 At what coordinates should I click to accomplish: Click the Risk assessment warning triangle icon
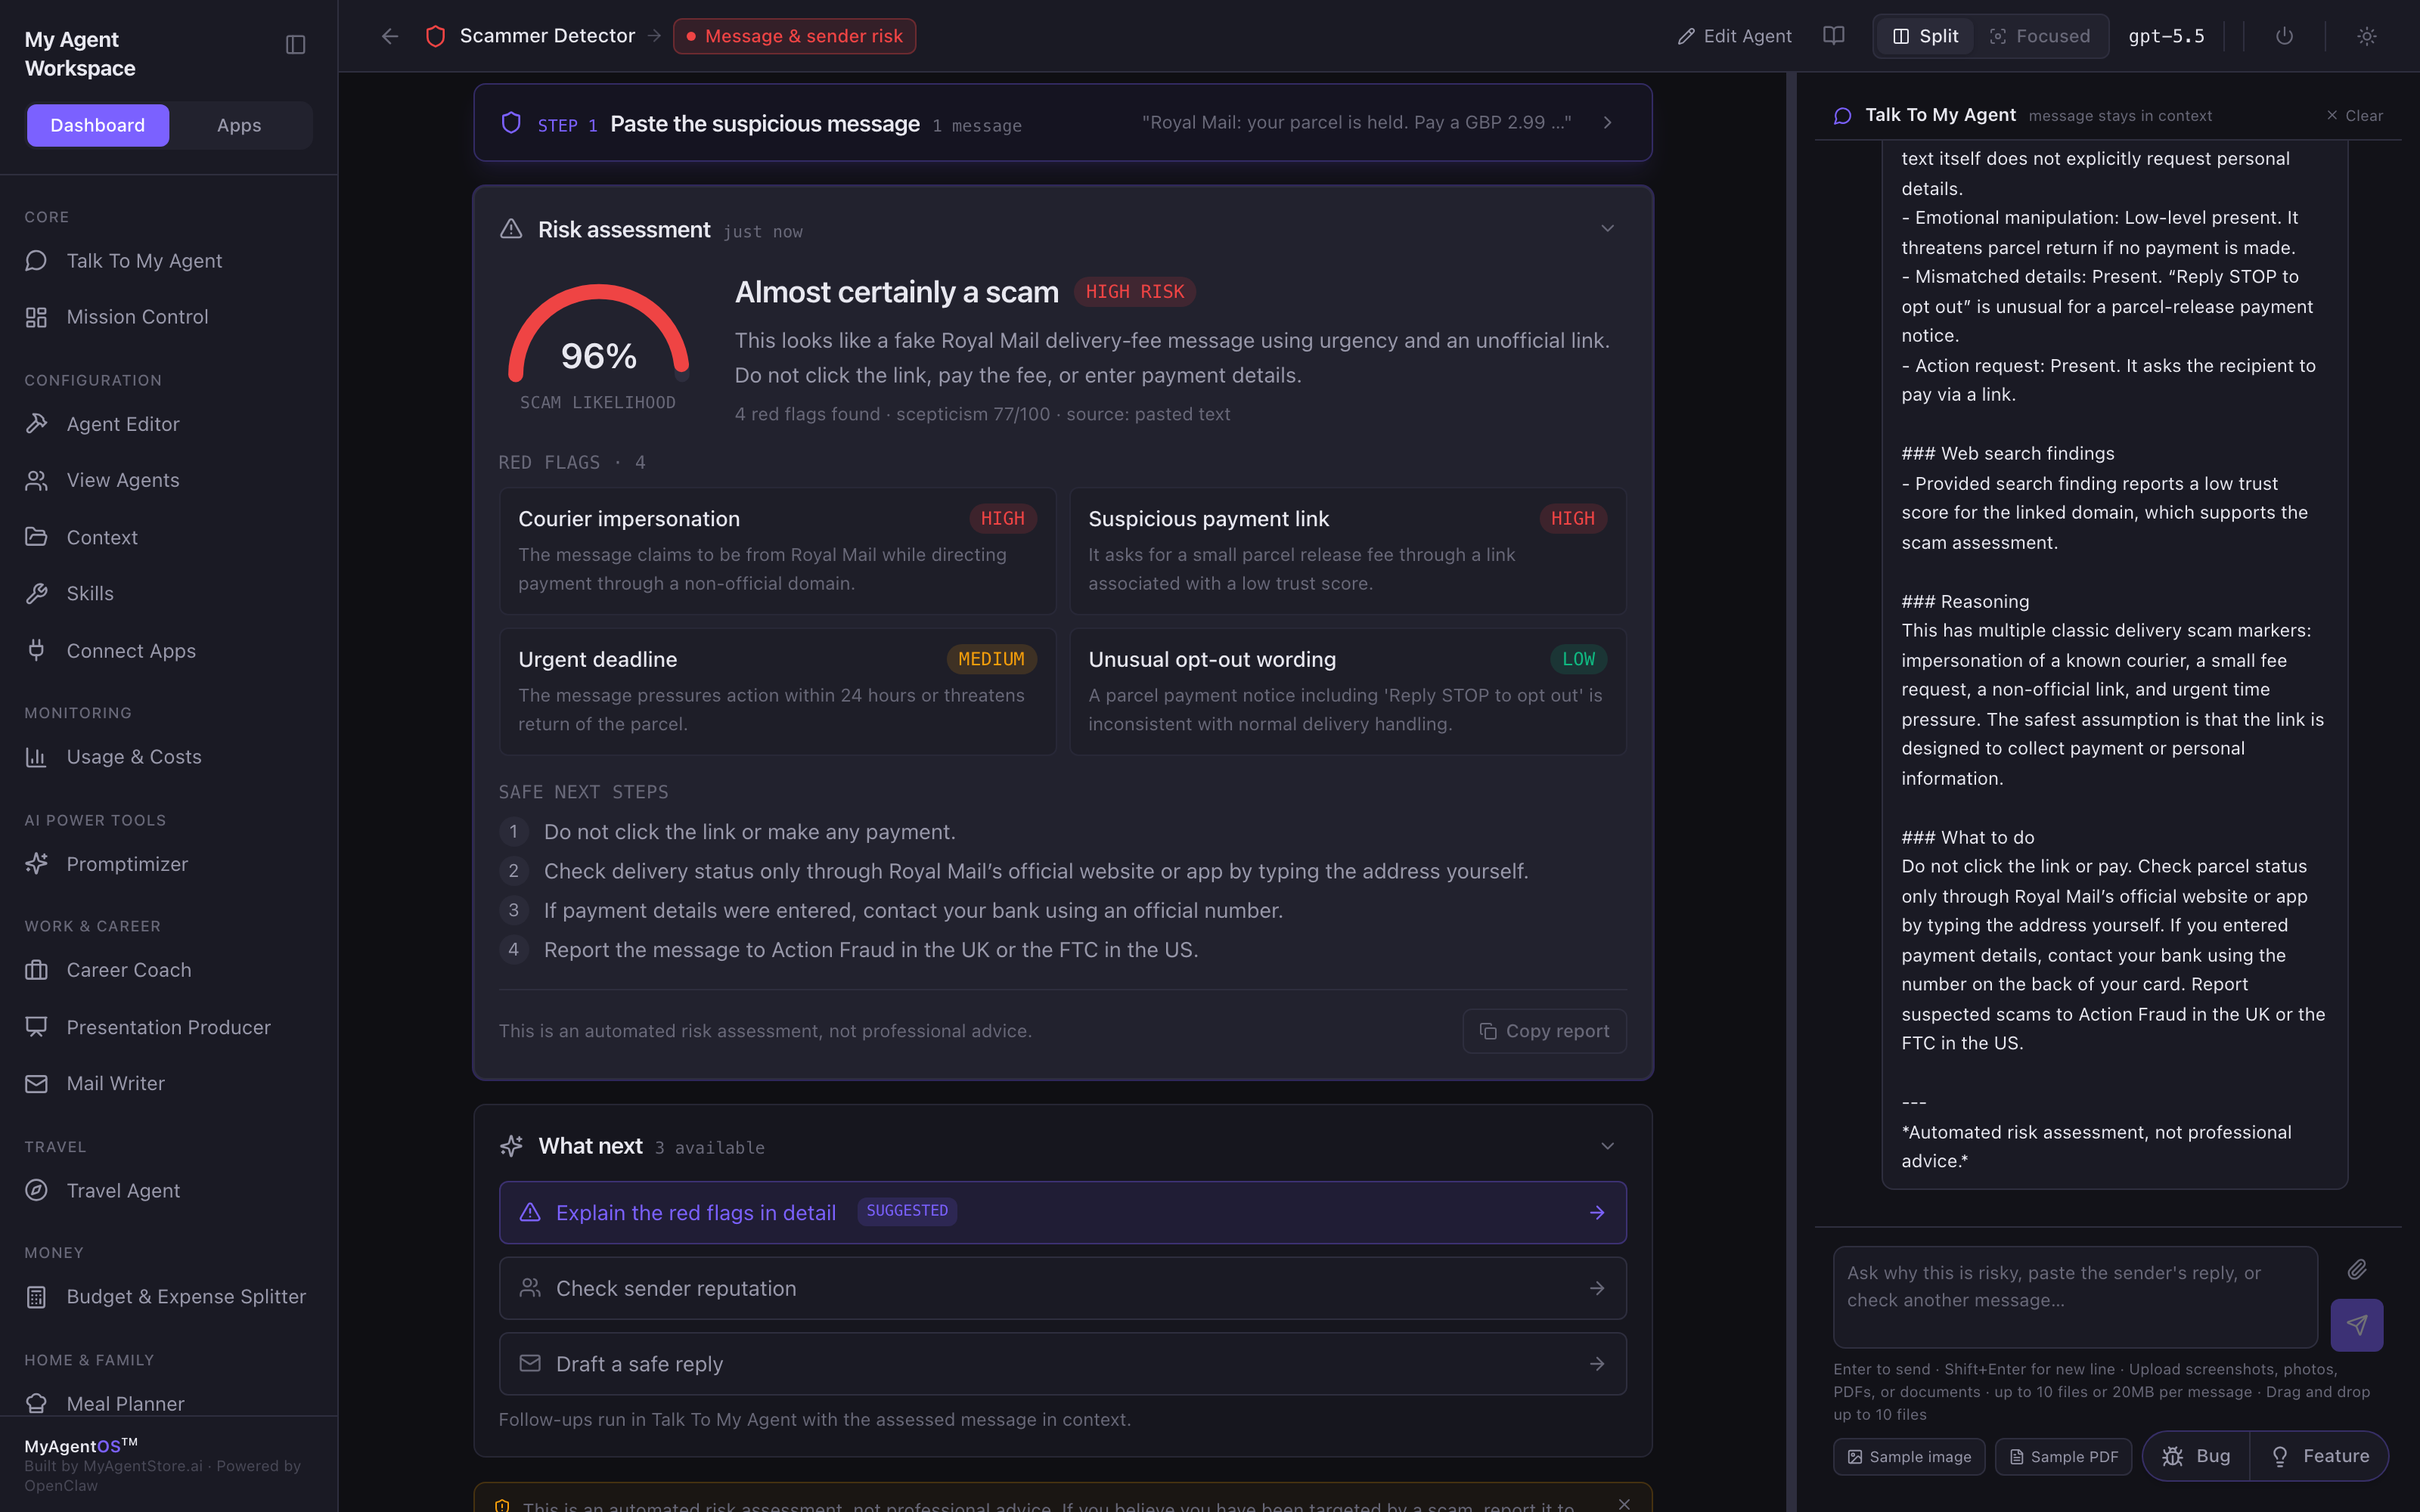(511, 229)
